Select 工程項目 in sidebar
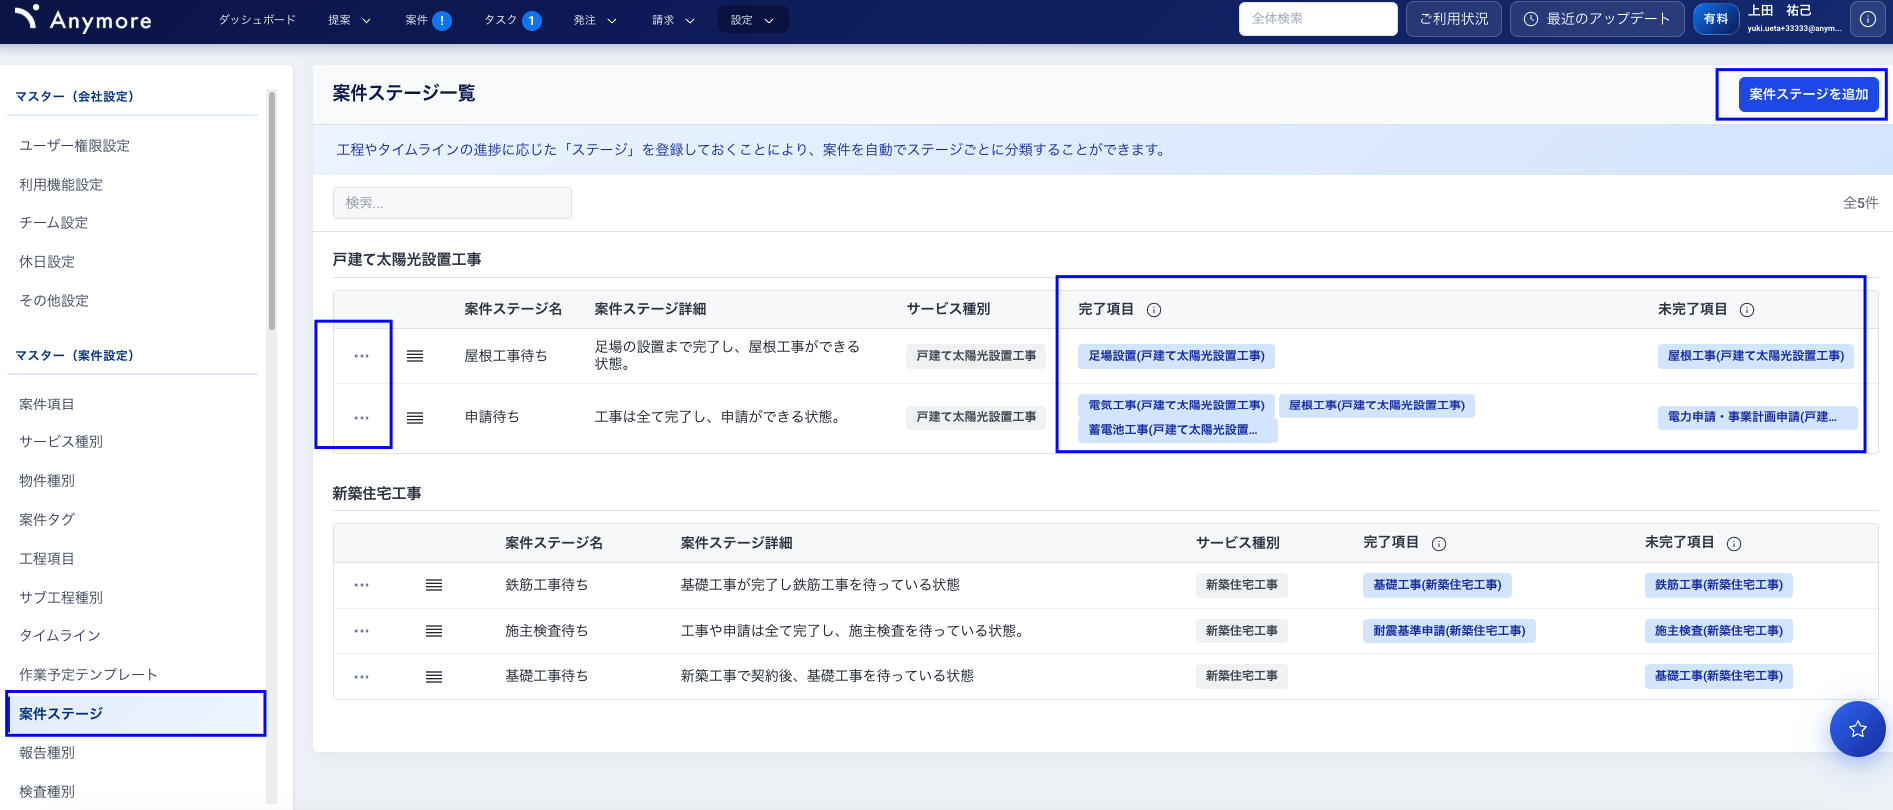 pyautogui.click(x=47, y=559)
